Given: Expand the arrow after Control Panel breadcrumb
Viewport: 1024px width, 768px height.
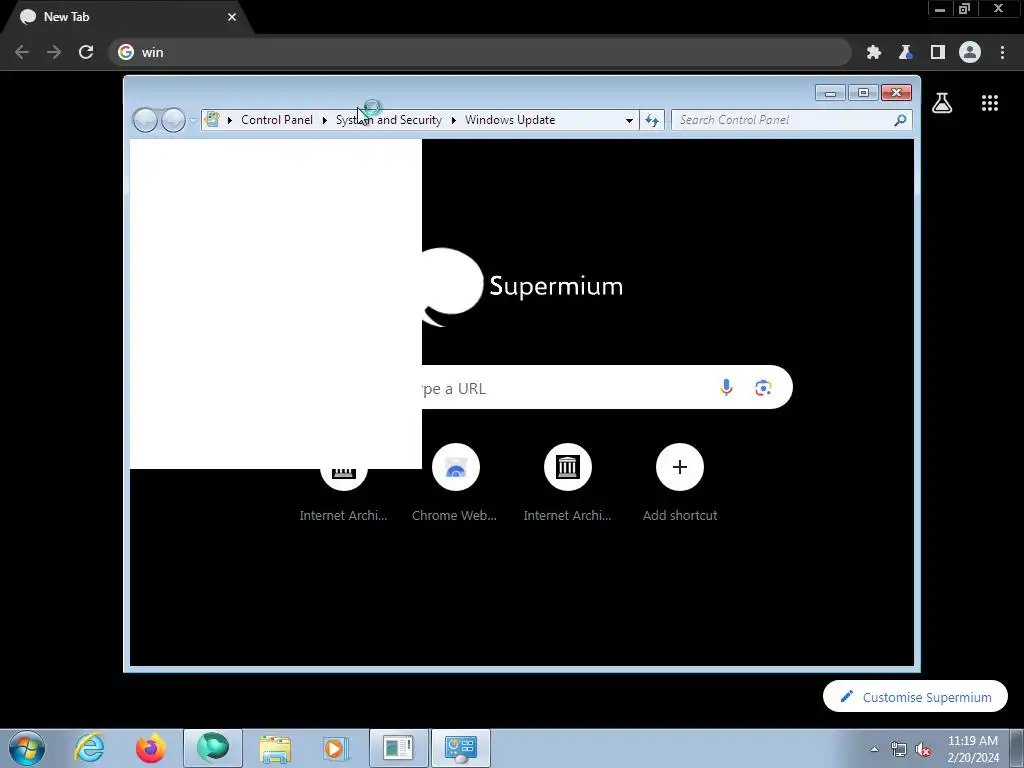Looking at the screenshot, I should pyautogui.click(x=325, y=120).
